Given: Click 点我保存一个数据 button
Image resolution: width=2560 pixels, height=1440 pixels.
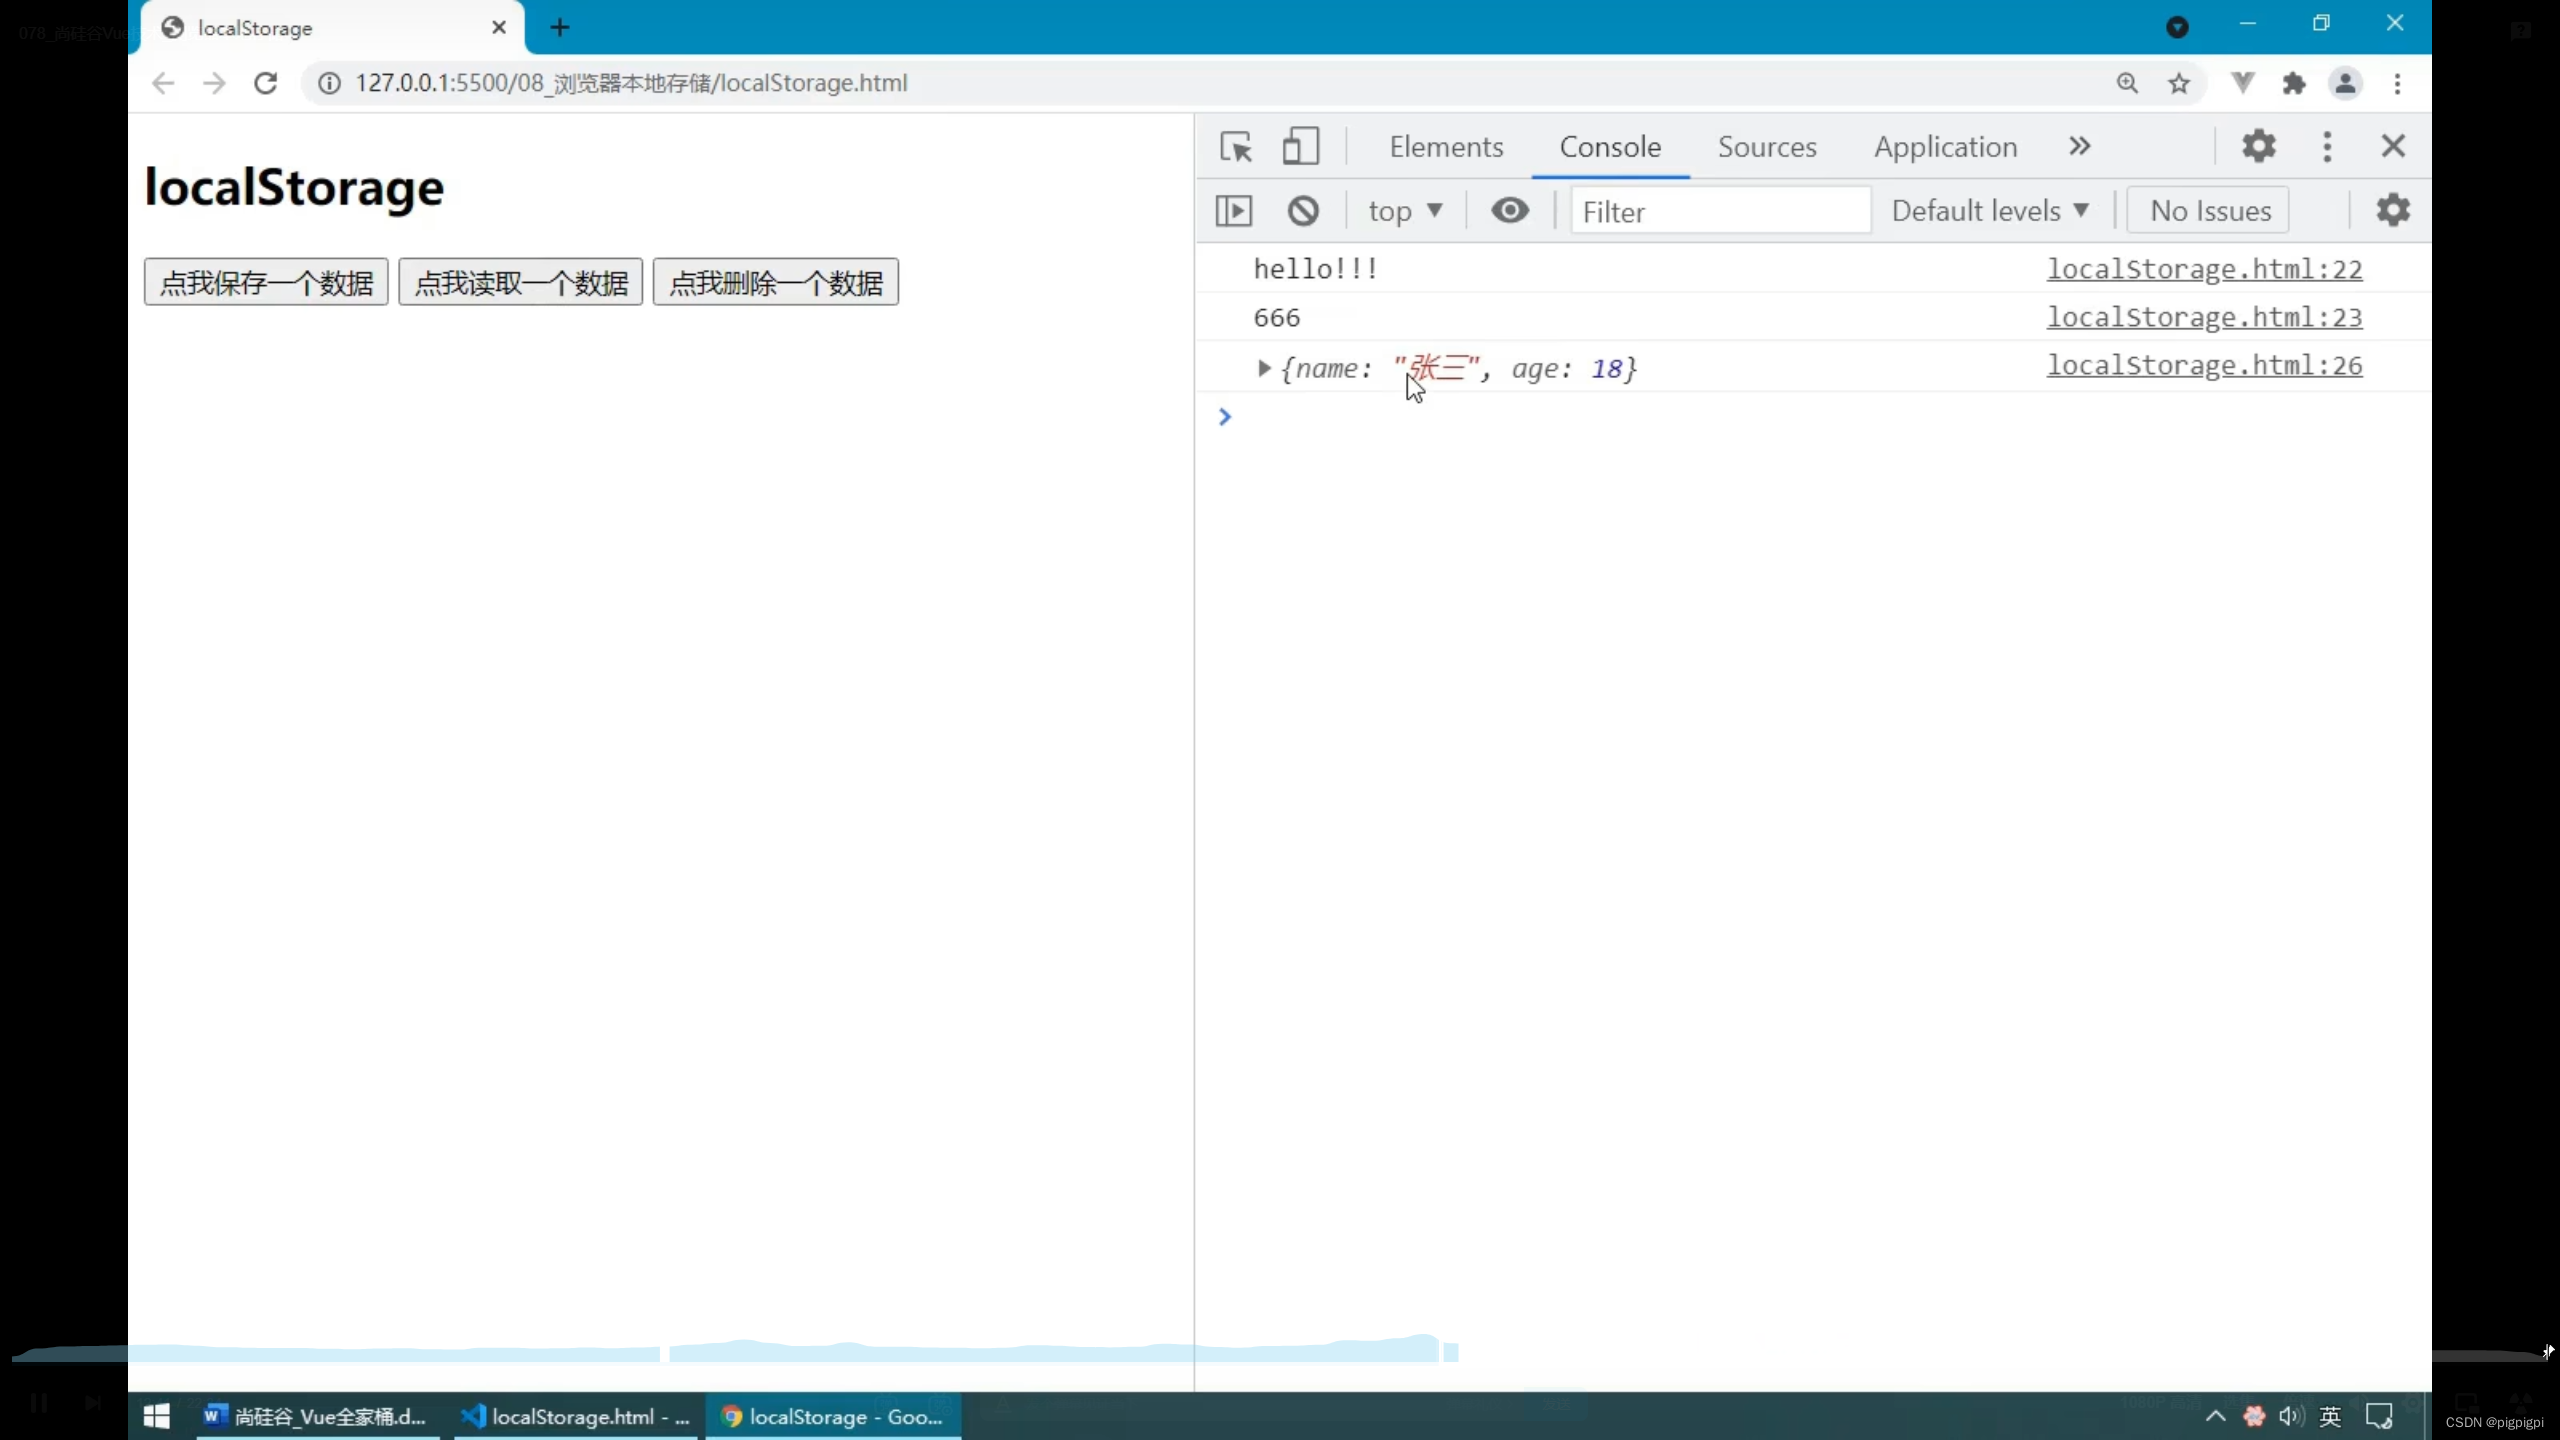Looking at the screenshot, I should pos(265,281).
